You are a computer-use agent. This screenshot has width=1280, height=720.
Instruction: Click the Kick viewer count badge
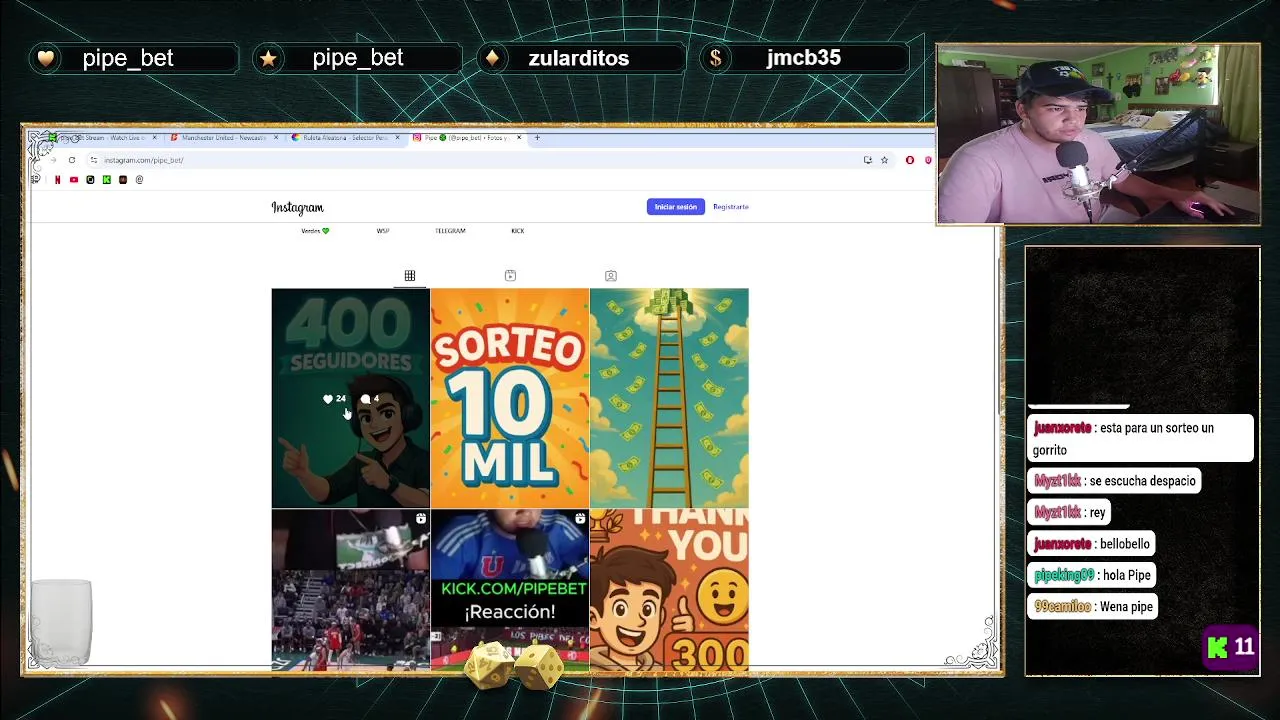[1231, 648]
